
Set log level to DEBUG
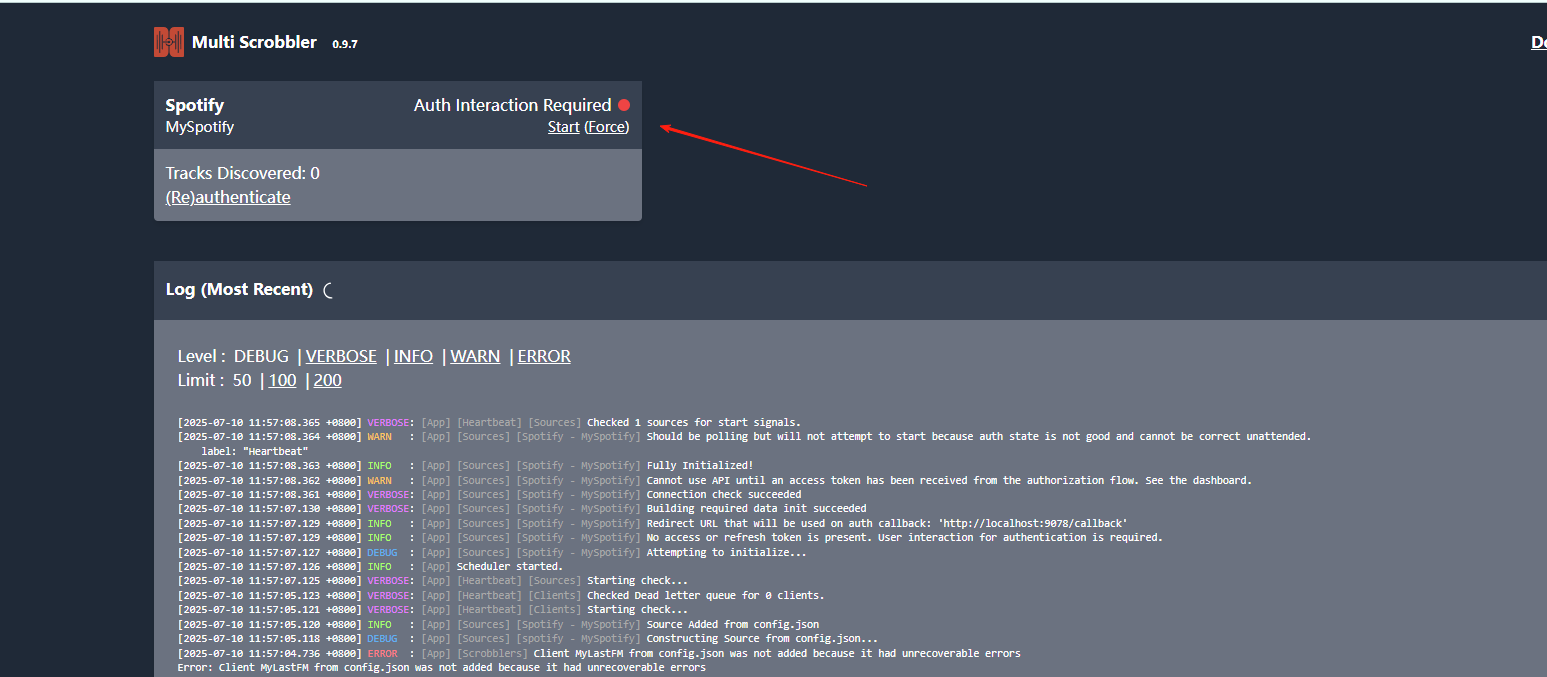(261, 356)
